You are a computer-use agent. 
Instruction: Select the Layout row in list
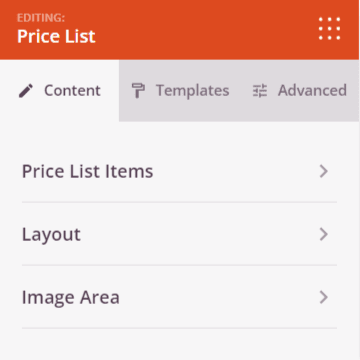tap(179, 234)
